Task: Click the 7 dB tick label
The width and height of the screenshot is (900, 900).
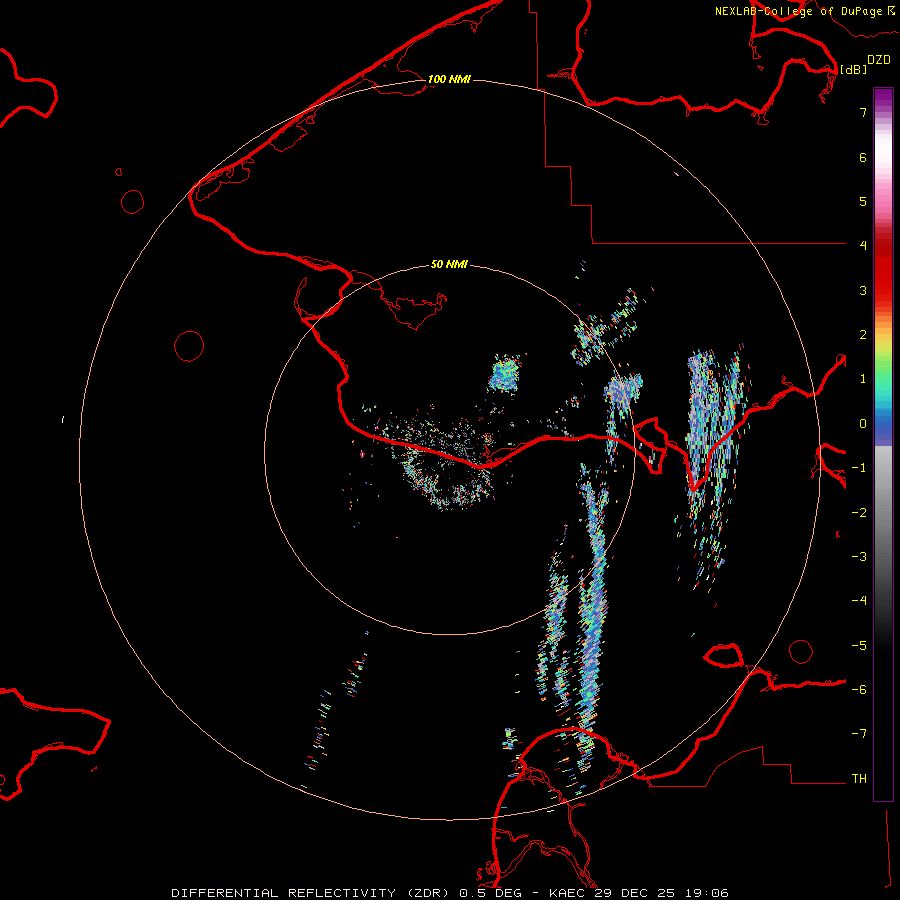Action: tap(863, 112)
